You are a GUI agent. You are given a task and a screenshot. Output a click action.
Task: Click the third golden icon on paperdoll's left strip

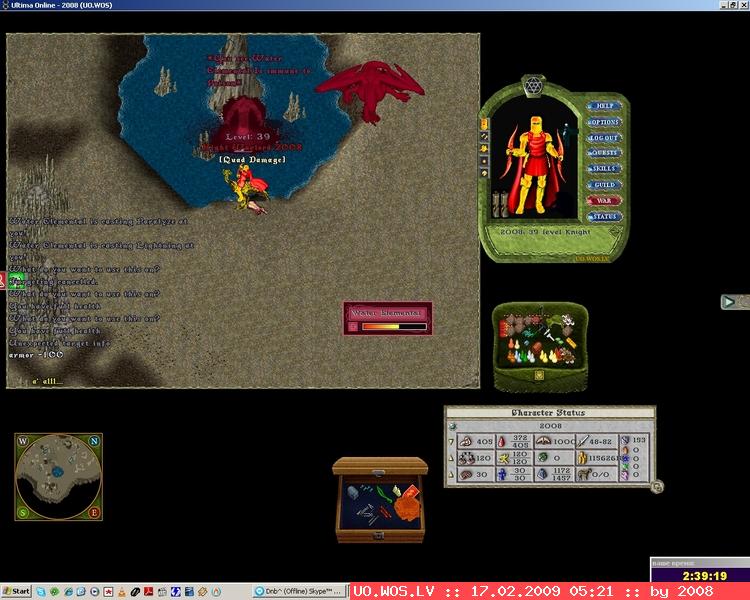484,149
